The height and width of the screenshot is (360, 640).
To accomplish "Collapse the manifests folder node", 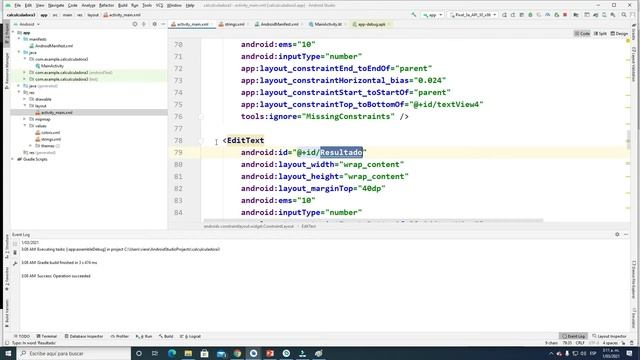I will [19, 39].
